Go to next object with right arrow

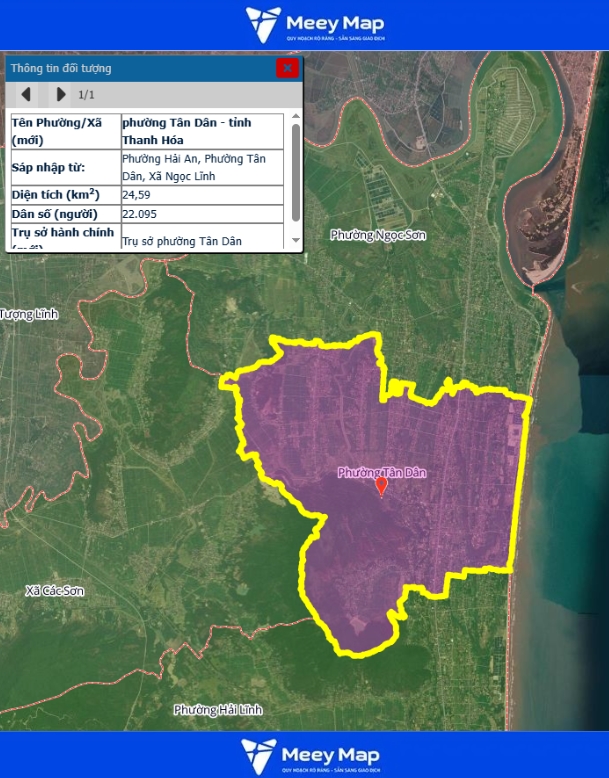(61, 95)
